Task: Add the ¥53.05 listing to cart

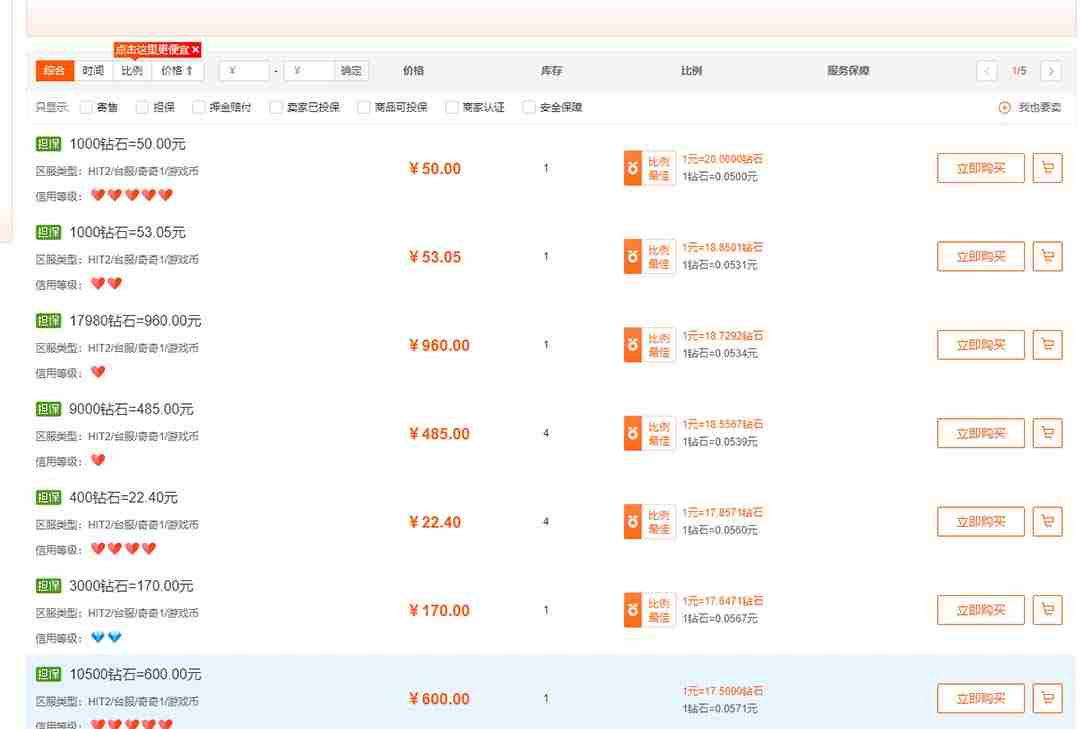Action: [x=1047, y=256]
